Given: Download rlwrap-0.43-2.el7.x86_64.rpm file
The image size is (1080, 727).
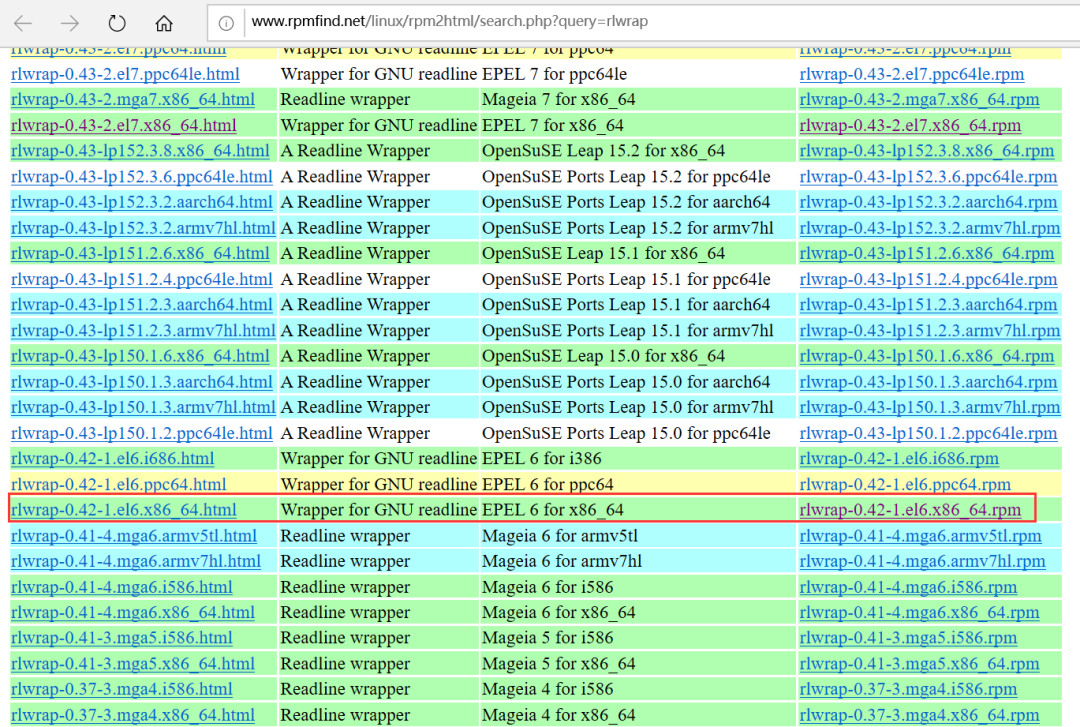Looking at the screenshot, I should (910, 125).
